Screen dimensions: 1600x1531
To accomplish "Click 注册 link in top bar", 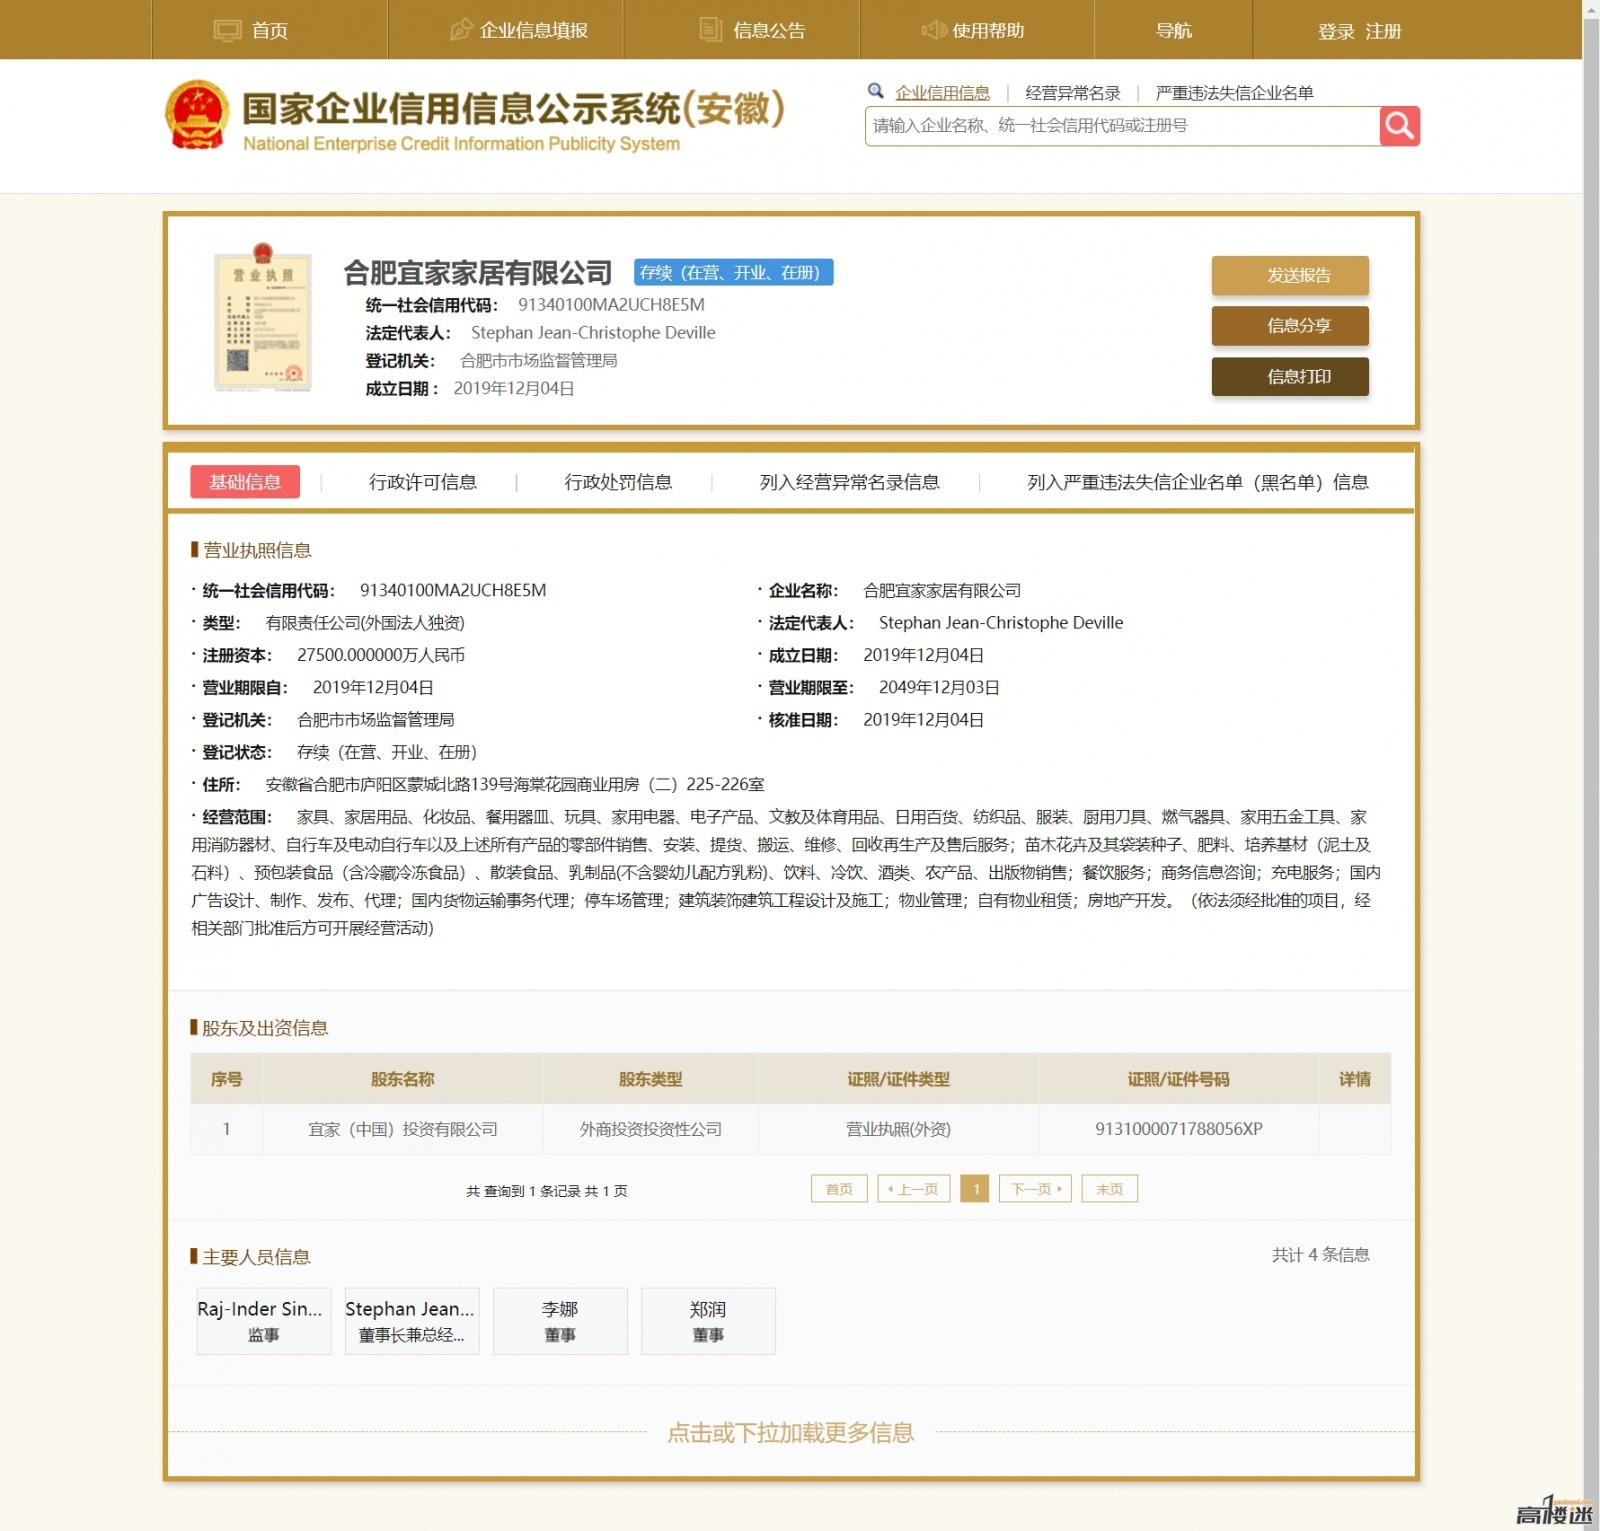I will point(1383,32).
